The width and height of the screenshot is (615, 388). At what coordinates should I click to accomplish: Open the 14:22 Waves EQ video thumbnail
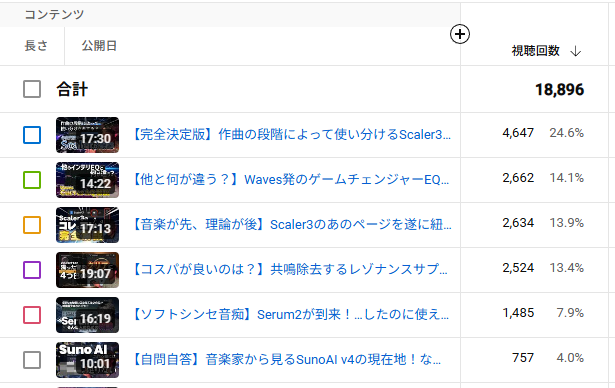point(87,180)
